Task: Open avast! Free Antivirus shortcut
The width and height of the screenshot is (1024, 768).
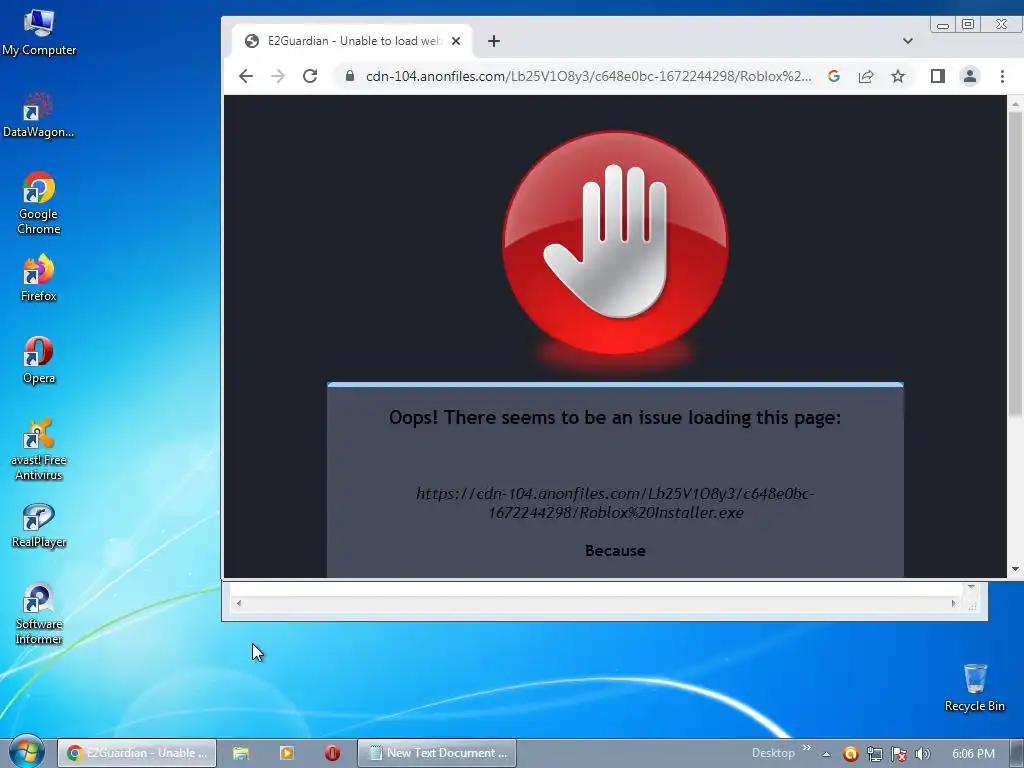Action: click(39, 449)
